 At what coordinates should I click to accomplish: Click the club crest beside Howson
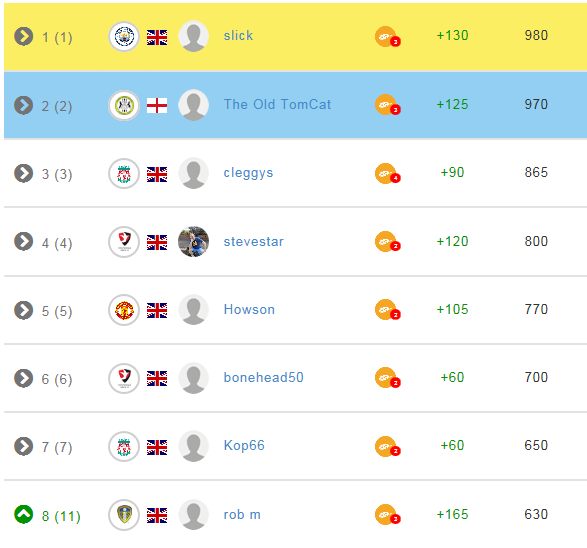[124, 310]
